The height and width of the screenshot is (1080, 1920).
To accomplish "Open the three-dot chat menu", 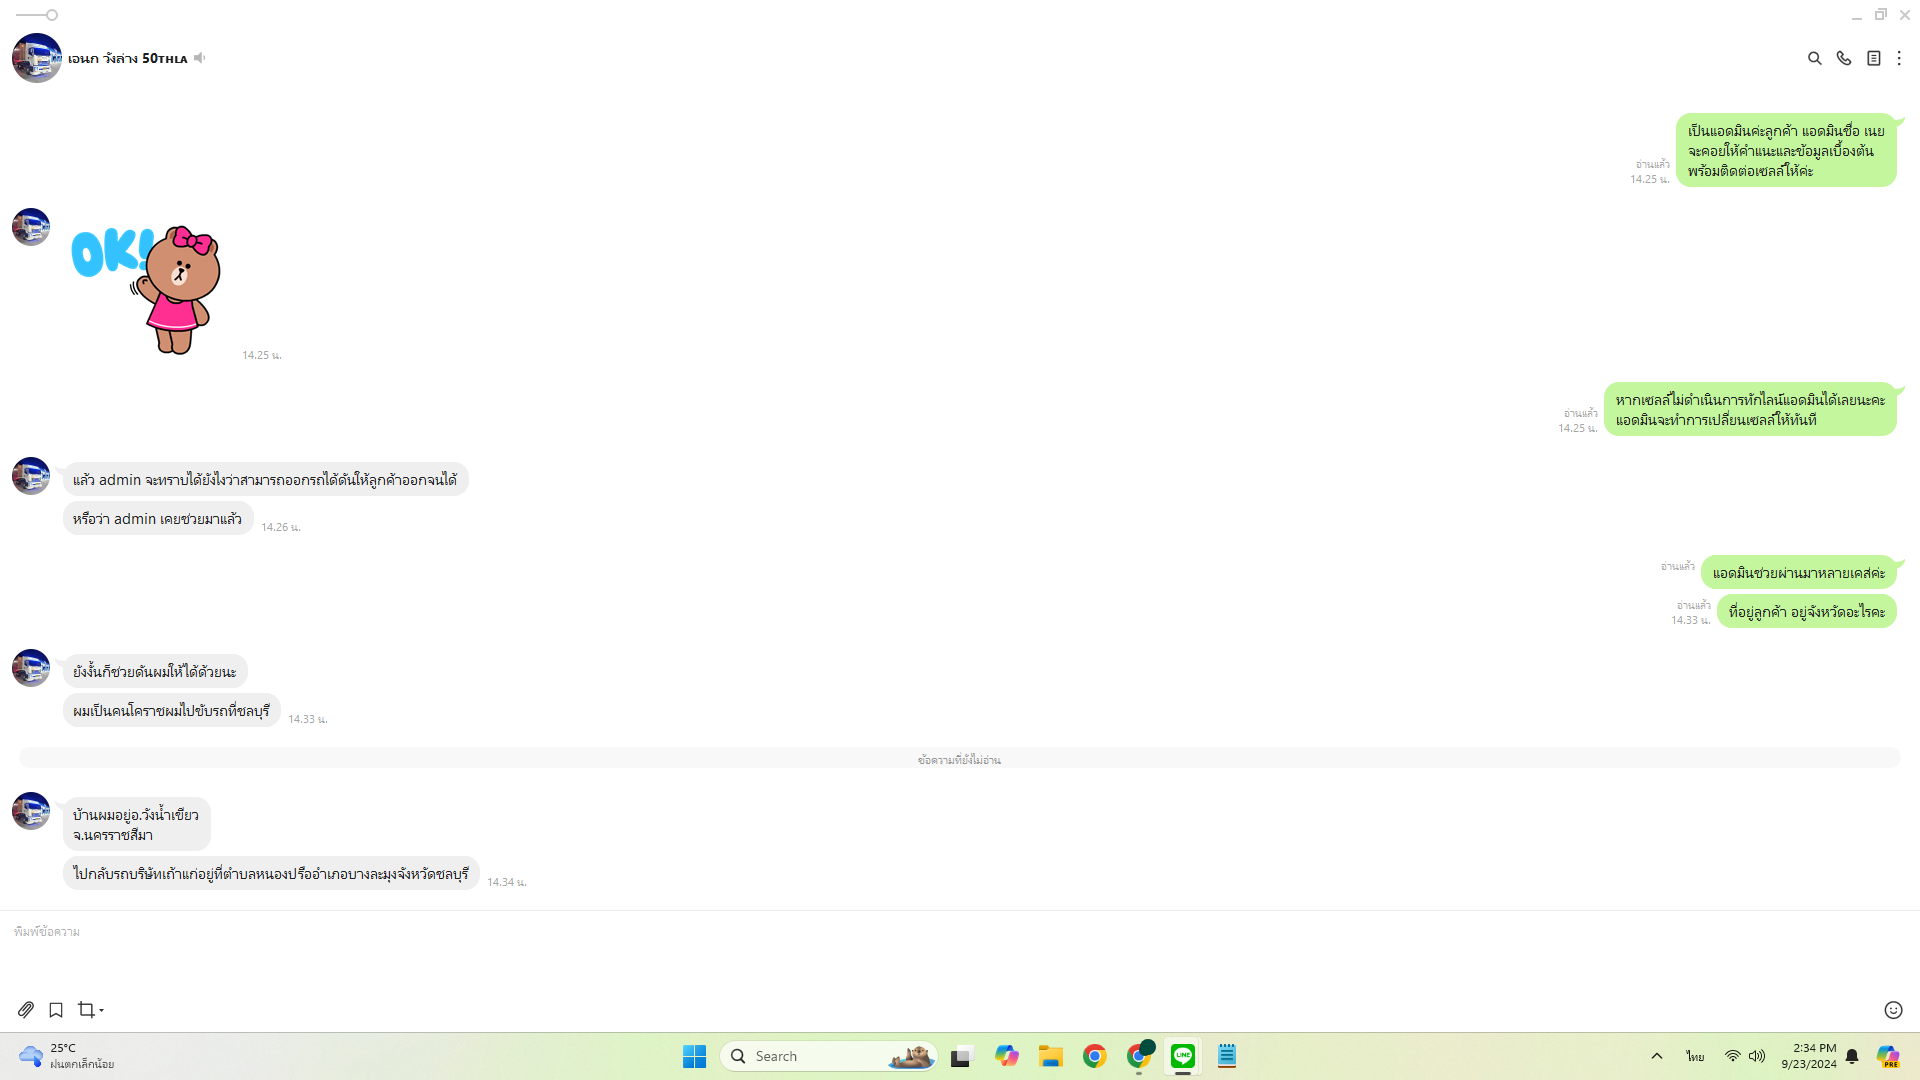I will pyautogui.click(x=1899, y=59).
